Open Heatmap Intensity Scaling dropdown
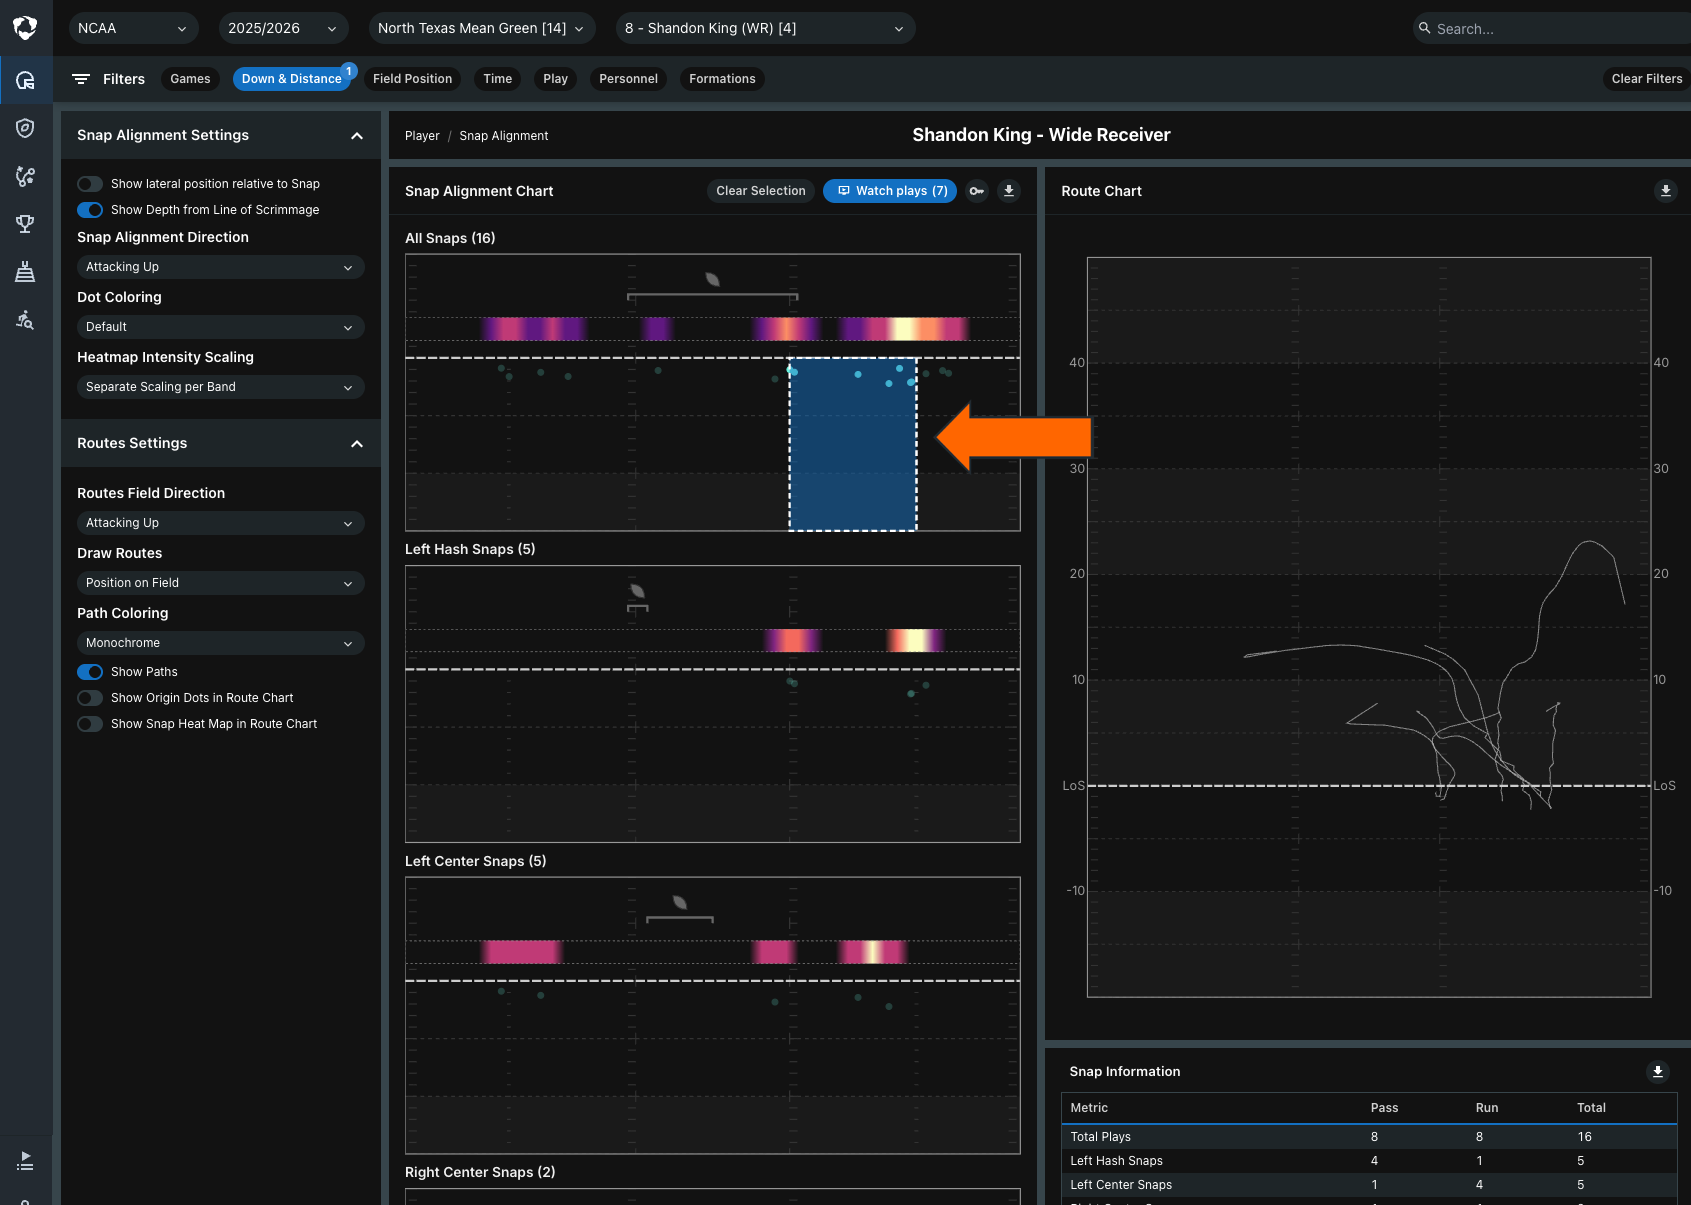The height and width of the screenshot is (1205, 1691). pos(220,387)
